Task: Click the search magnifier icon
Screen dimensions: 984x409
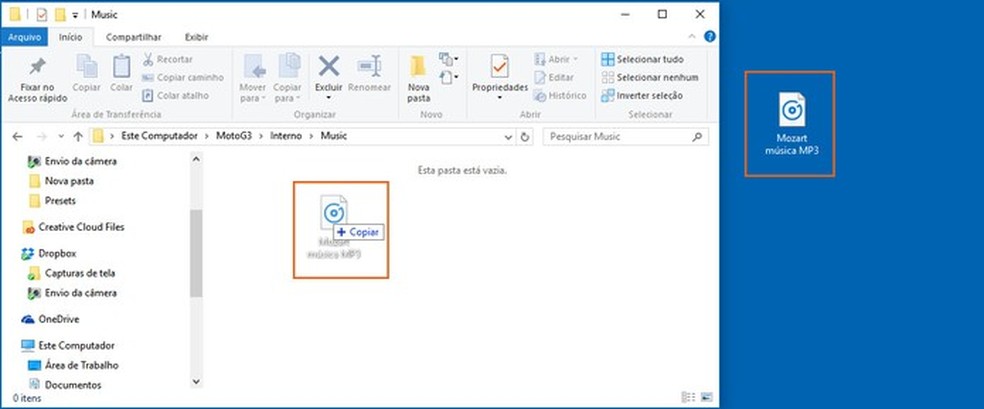Action: coord(697,136)
